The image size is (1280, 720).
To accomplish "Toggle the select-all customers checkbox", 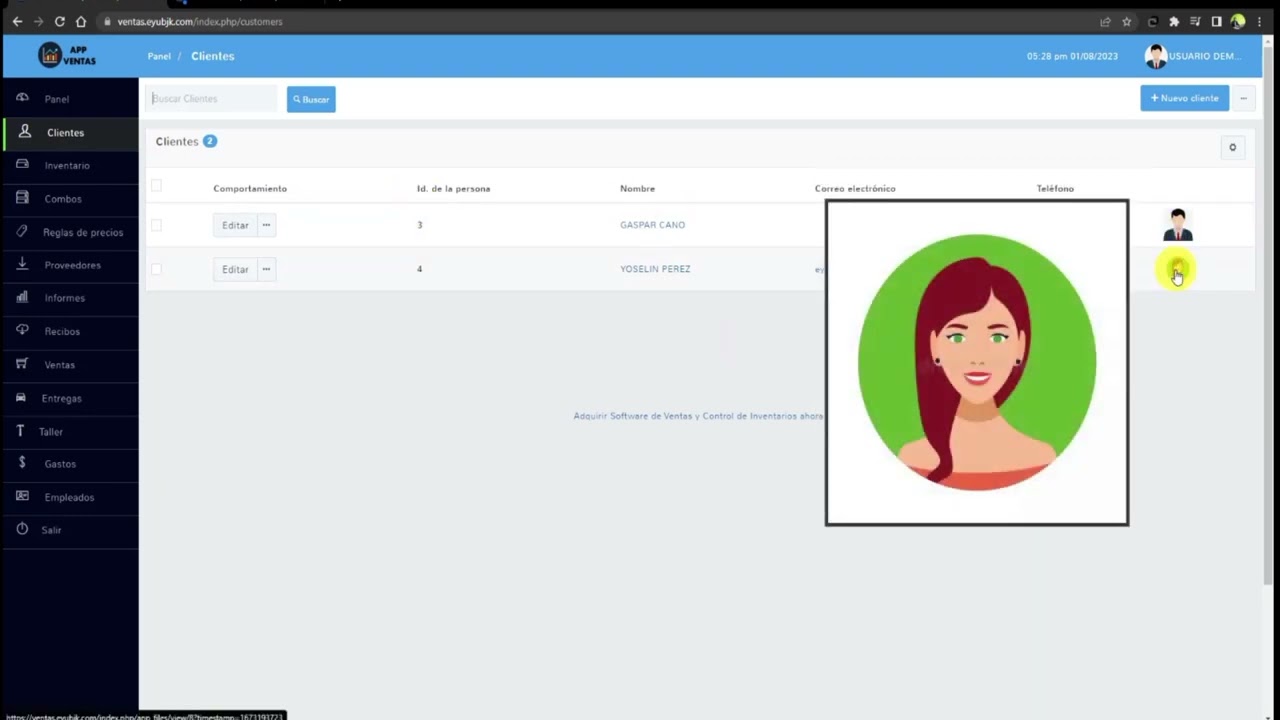I will [156, 185].
